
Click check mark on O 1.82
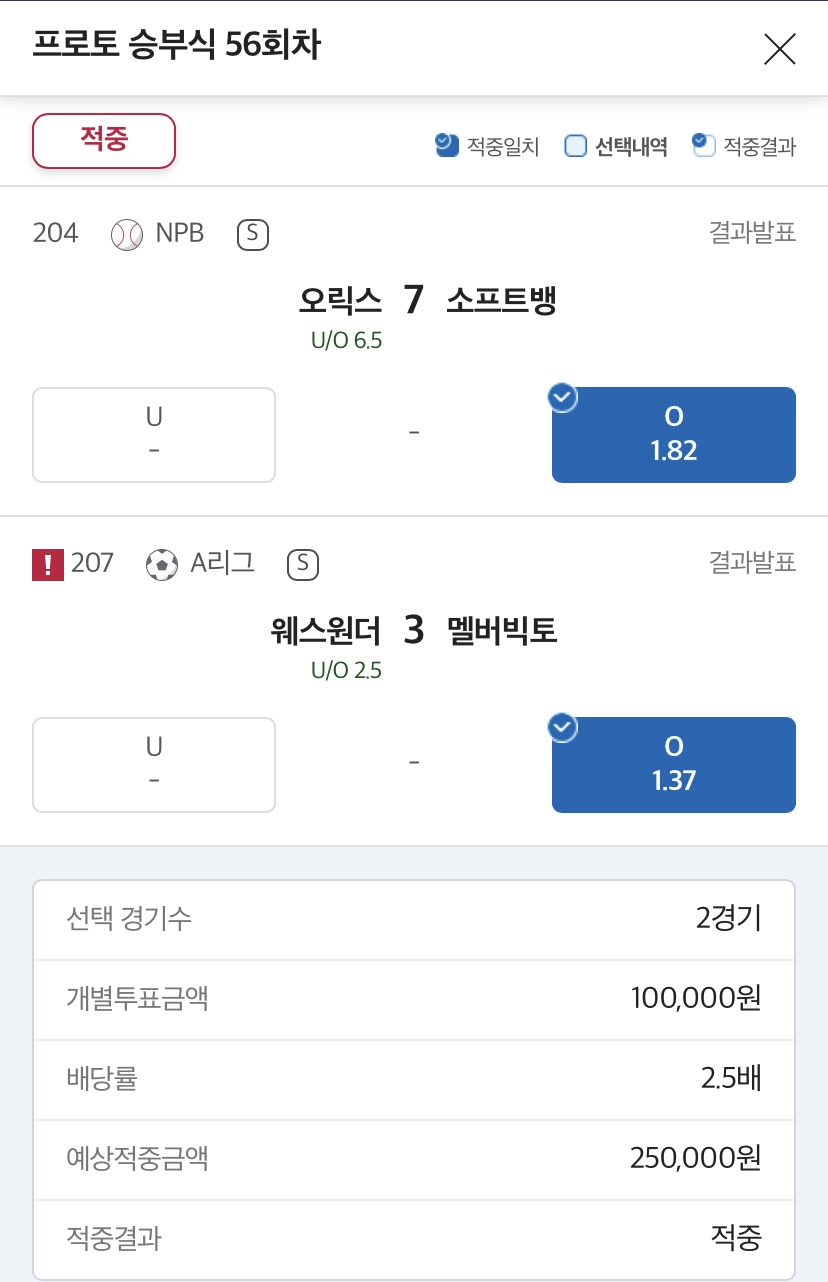(563, 398)
